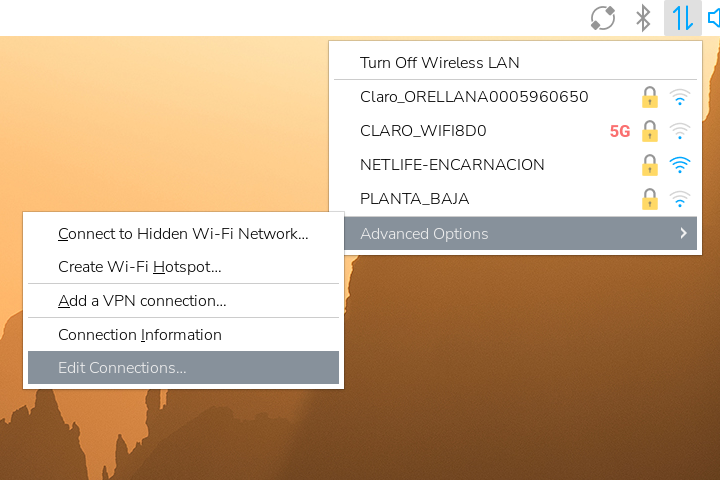Screen dimensions: 720x480
Task: Open the Bluetooth tray menu
Action: tap(643, 18)
